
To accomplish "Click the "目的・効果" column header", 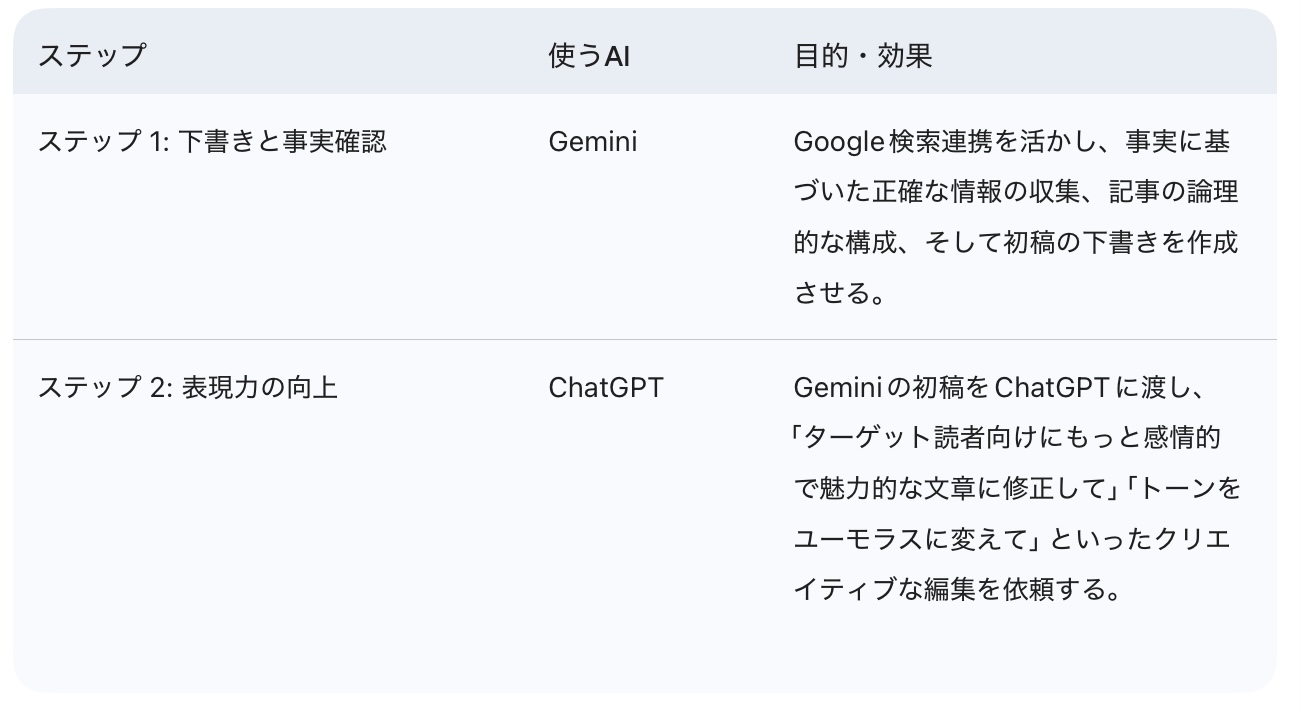I will pos(863,56).
